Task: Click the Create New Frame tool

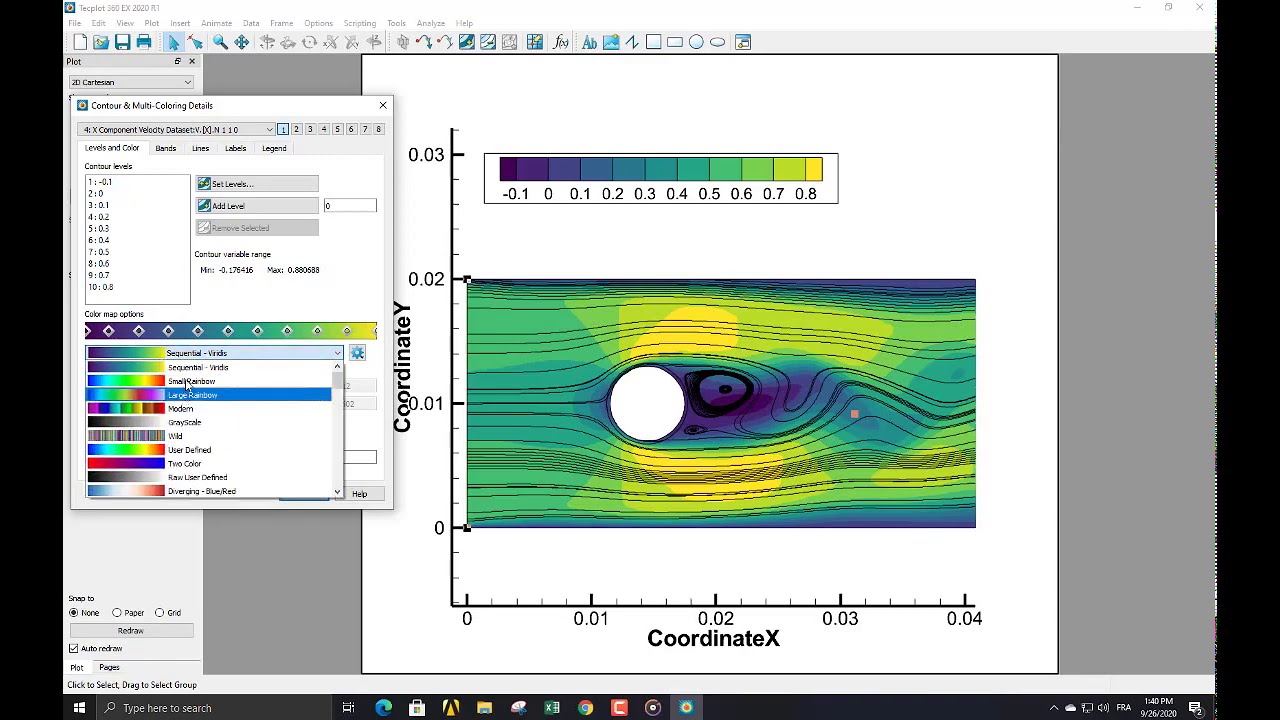Action: coord(743,42)
